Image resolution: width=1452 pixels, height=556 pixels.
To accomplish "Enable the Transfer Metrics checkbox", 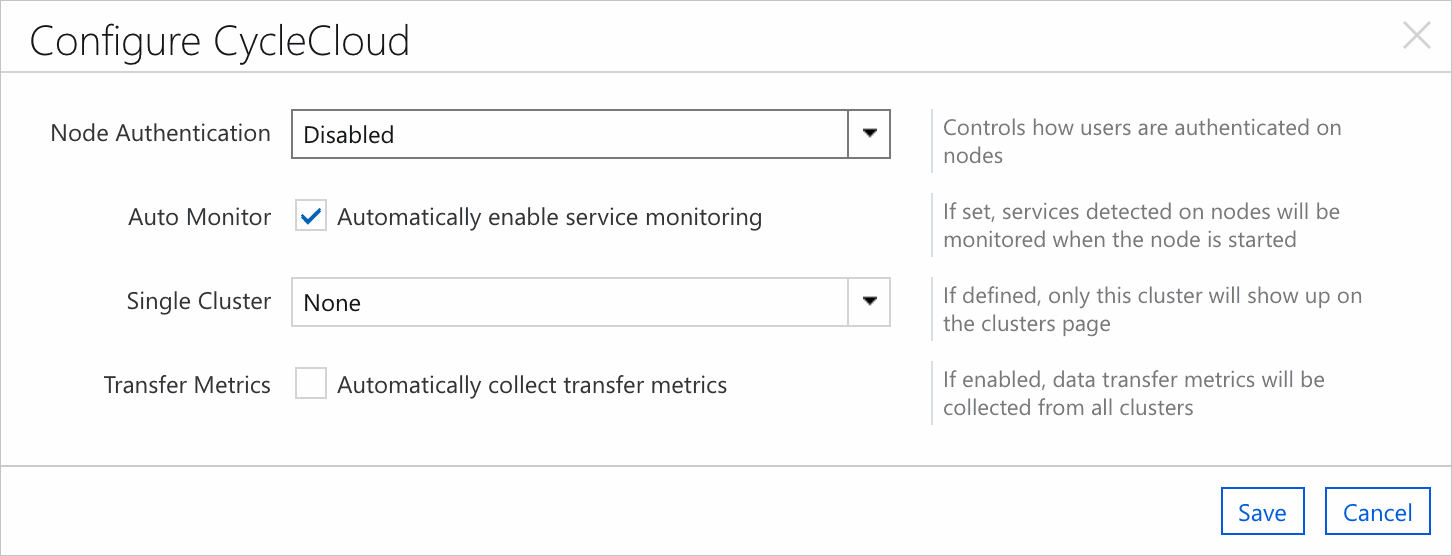I will [311, 384].
